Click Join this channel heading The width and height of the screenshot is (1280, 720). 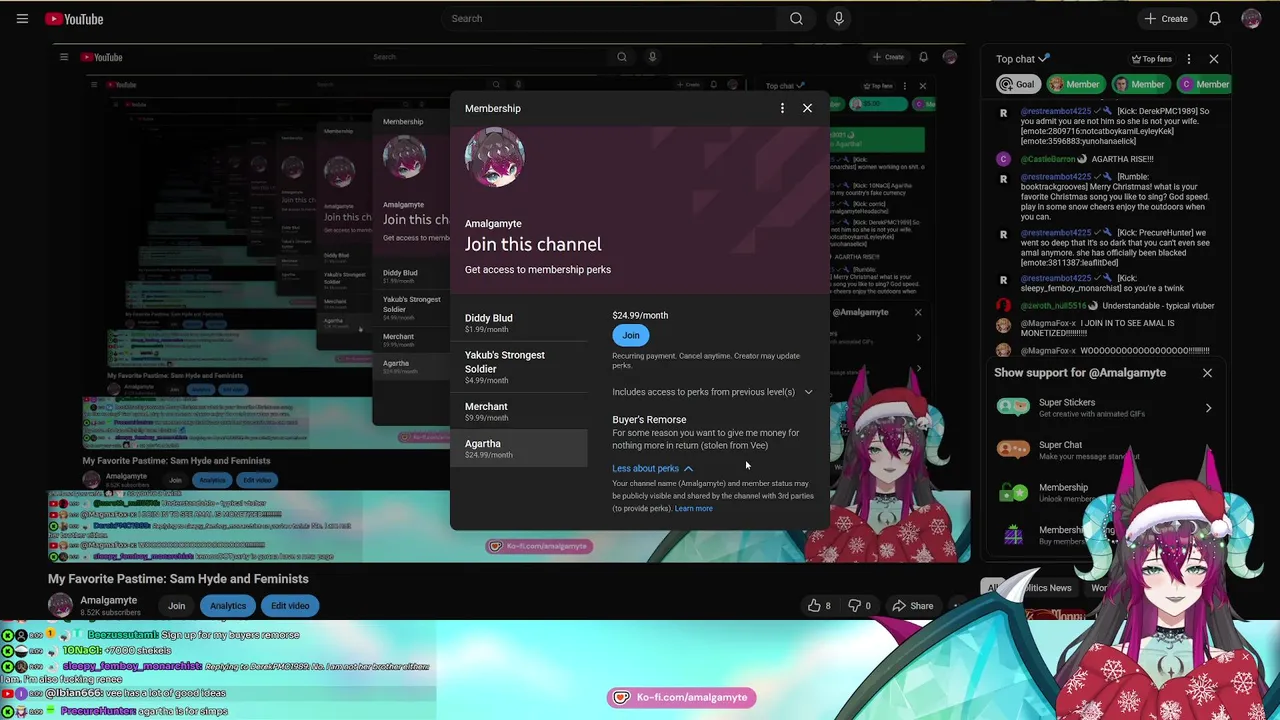tap(533, 244)
